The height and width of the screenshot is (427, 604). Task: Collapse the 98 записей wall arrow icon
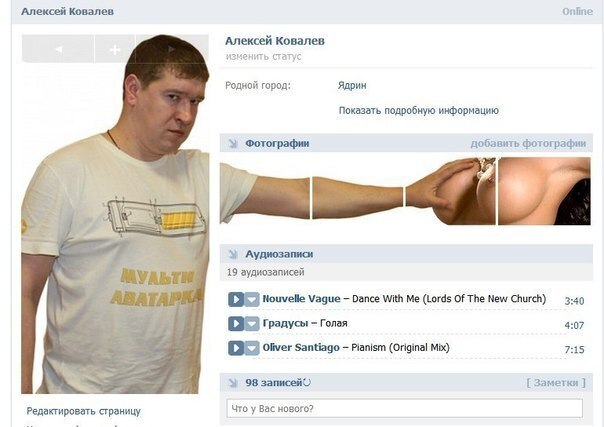pos(233,383)
